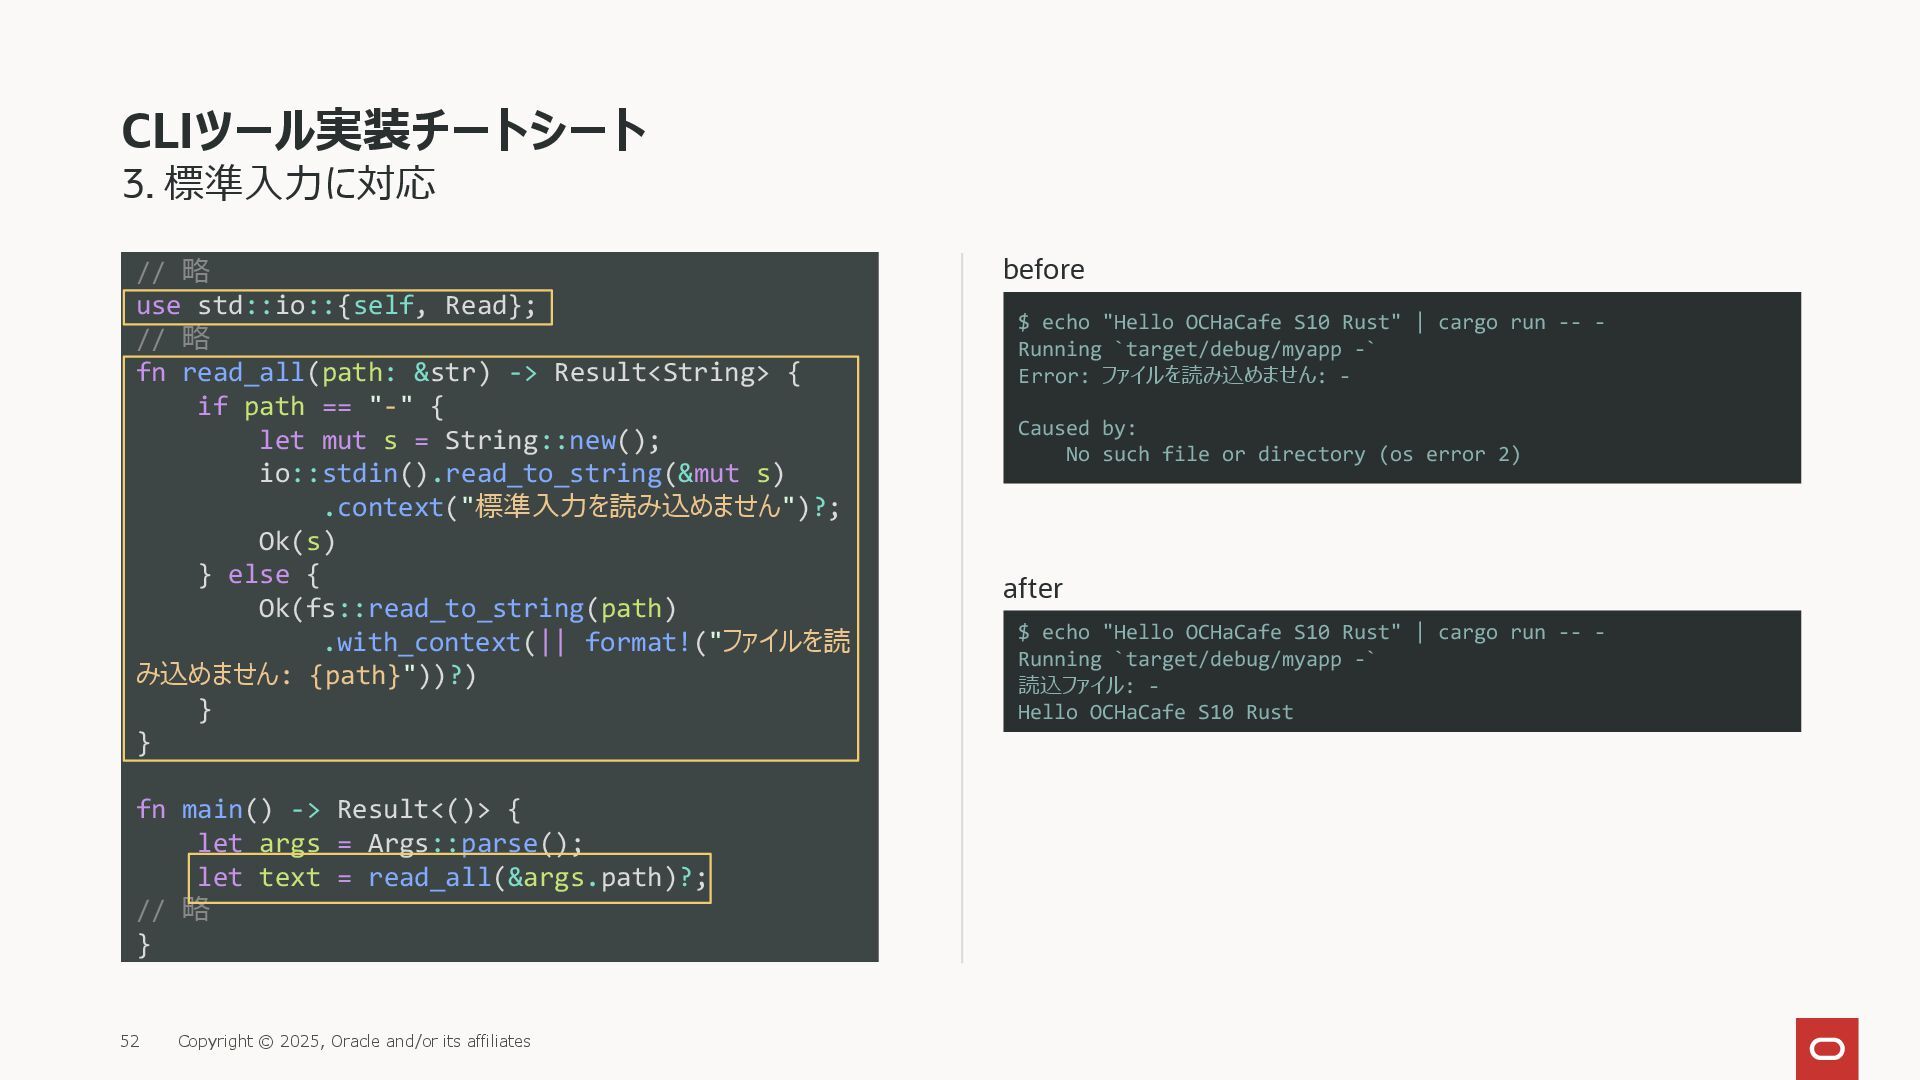The image size is (1920, 1080).
Task: Click 'Hello OCHaCafe S10 Rust' output line
Action: pos(1156,712)
